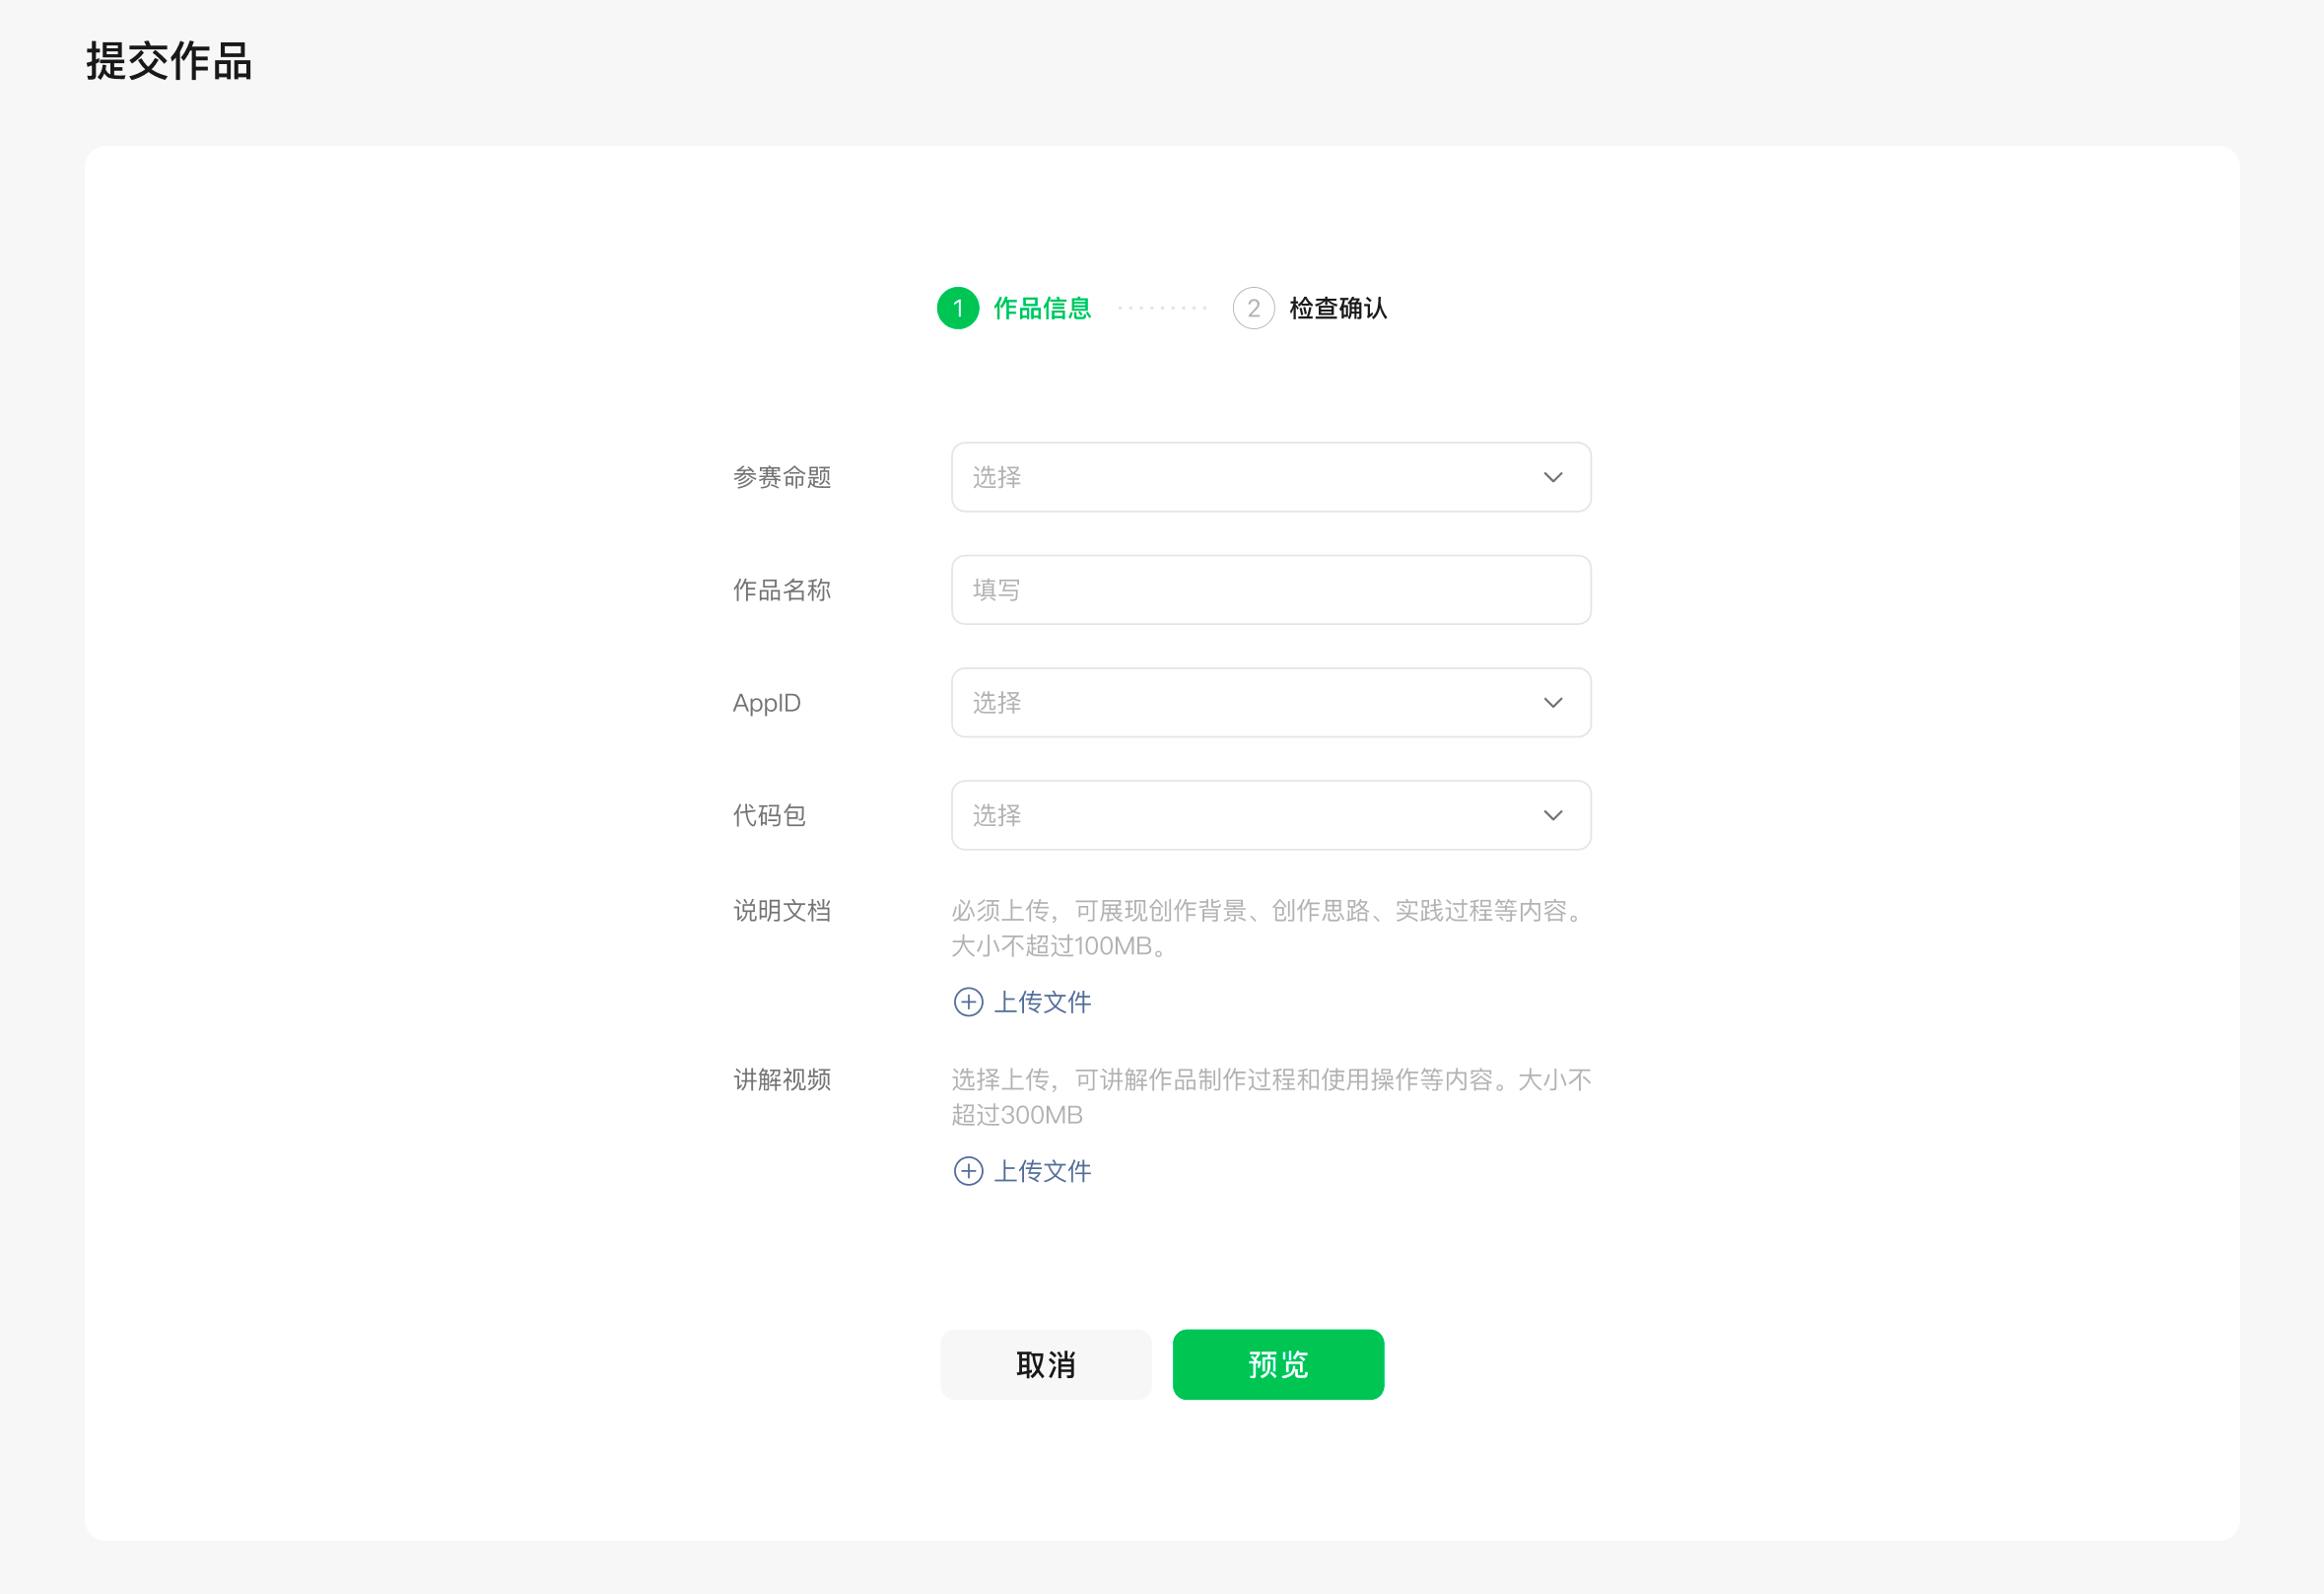Click the 说明文档 description hint text
This screenshot has height=1594, width=2324.
click(x=1268, y=928)
